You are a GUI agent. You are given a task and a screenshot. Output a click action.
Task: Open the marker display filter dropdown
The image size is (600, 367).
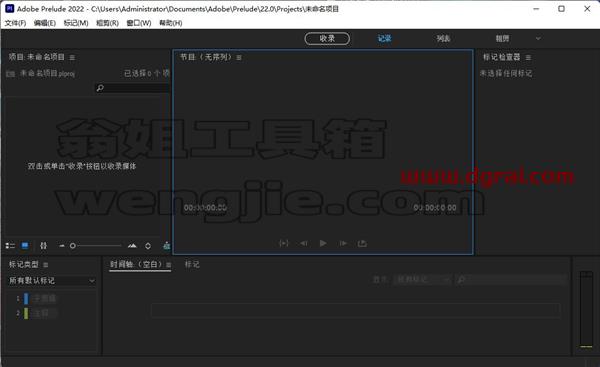422,280
